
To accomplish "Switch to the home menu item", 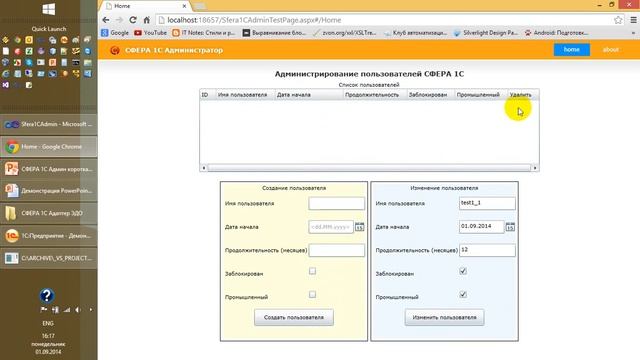I will coord(571,49).
